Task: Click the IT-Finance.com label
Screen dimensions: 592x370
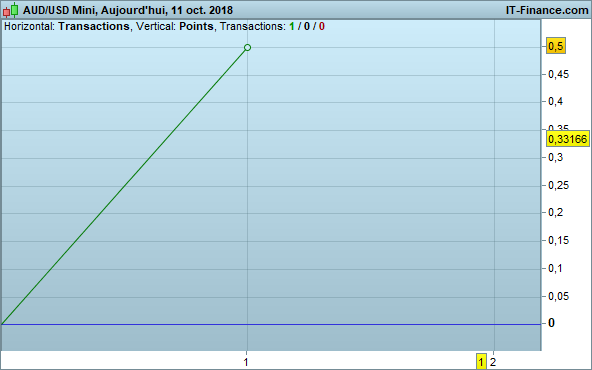Action: click(547, 10)
